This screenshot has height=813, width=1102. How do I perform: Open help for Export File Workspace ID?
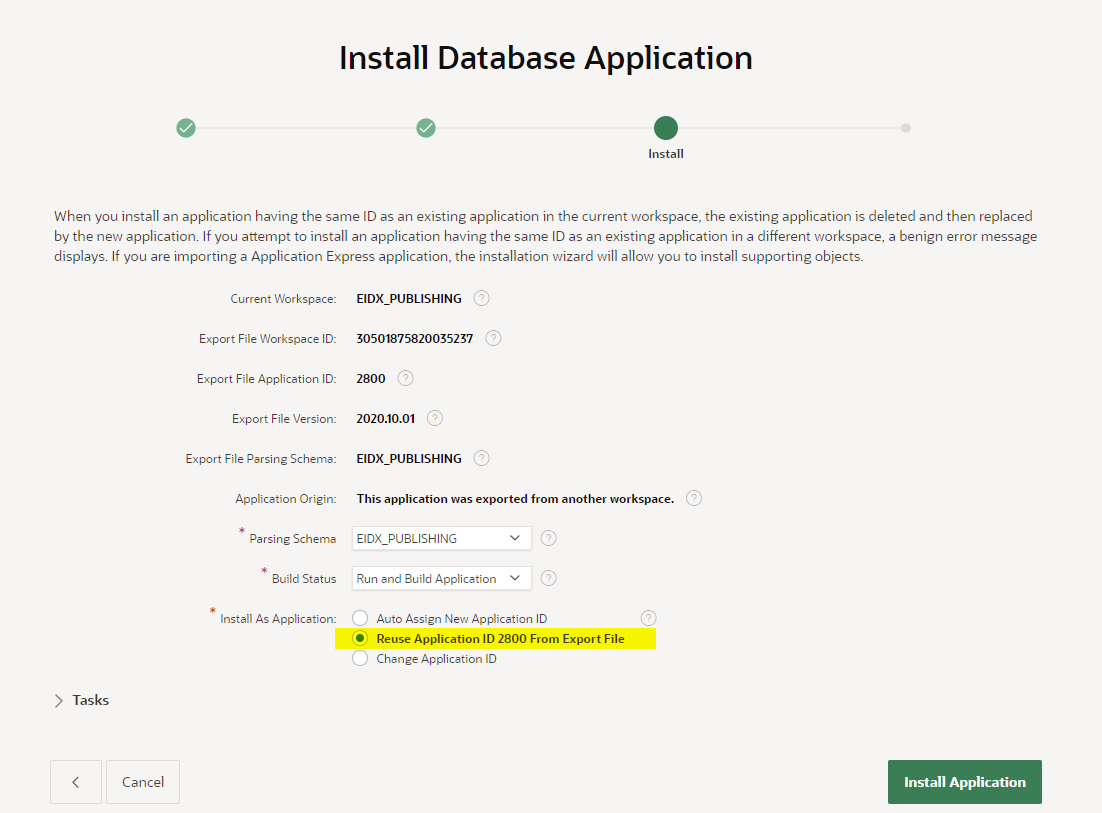(492, 338)
